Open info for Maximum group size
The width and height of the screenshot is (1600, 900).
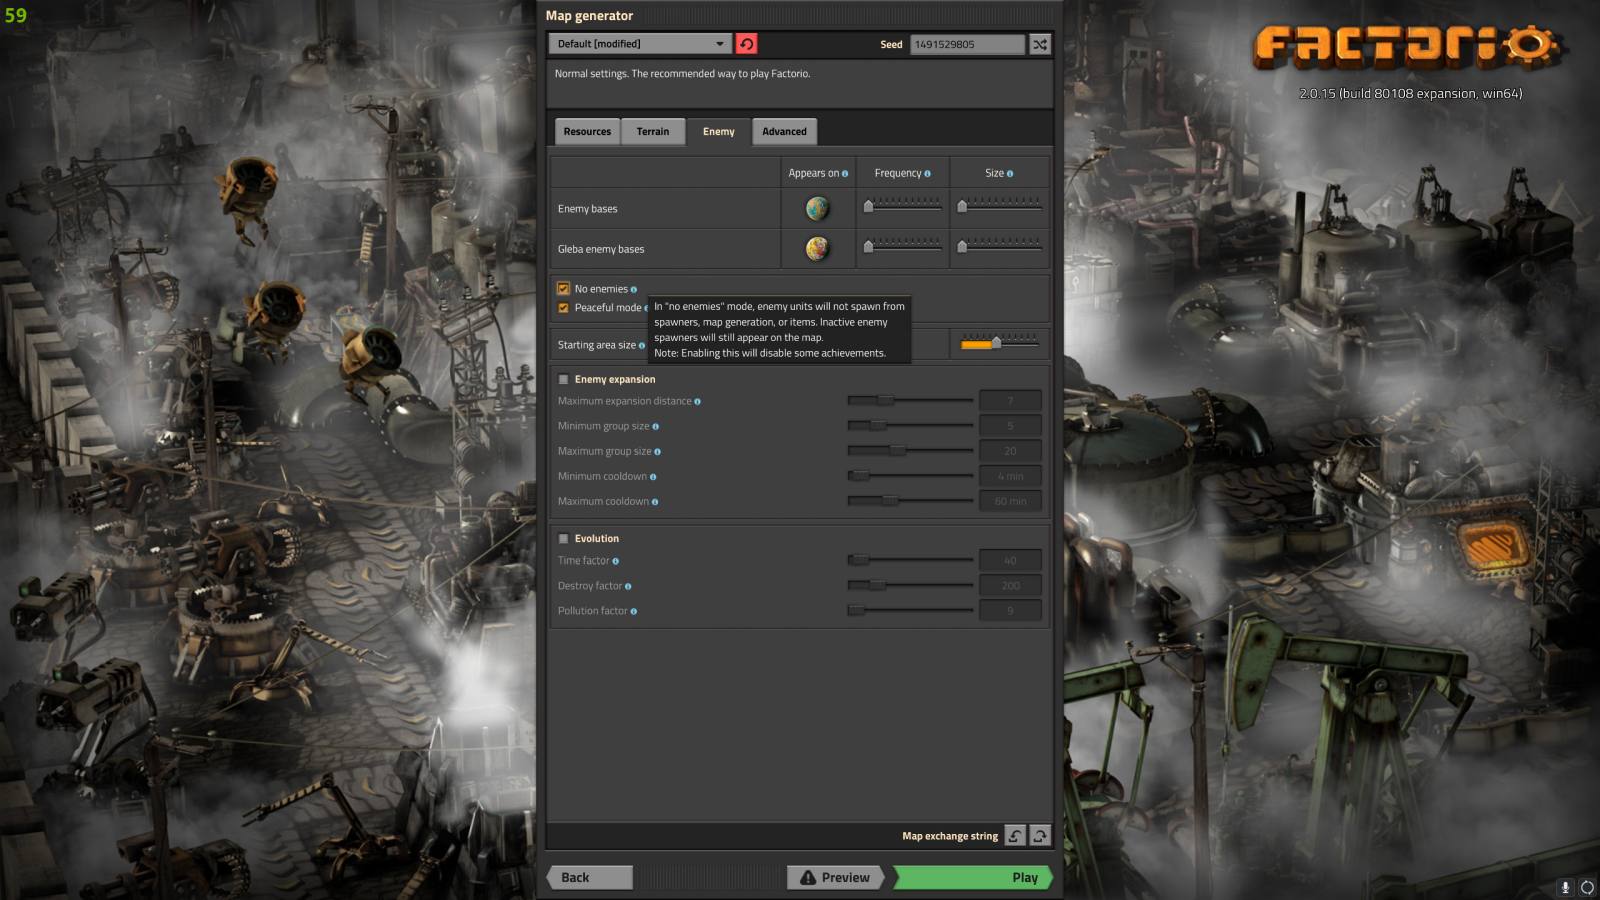click(x=657, y=452)
